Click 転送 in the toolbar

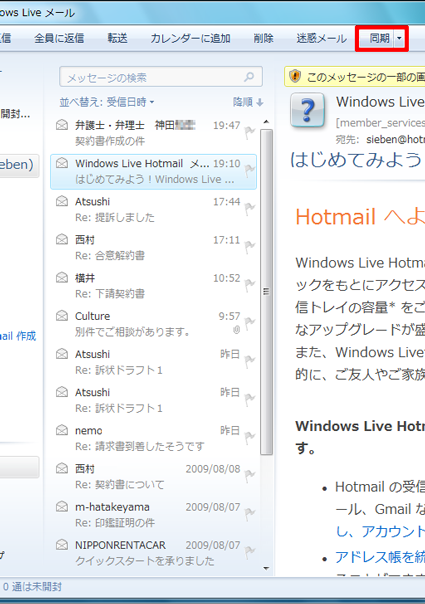point(118,38)
